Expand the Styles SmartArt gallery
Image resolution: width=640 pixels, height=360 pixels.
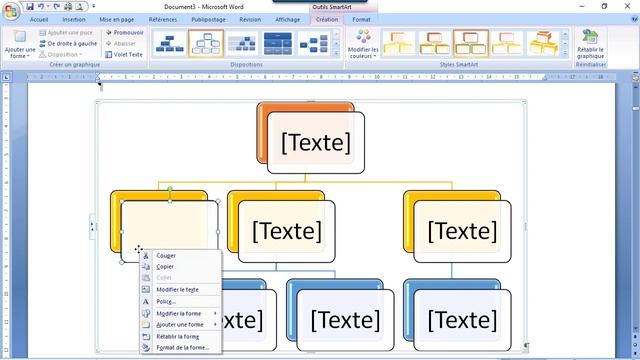click(565, 53)
